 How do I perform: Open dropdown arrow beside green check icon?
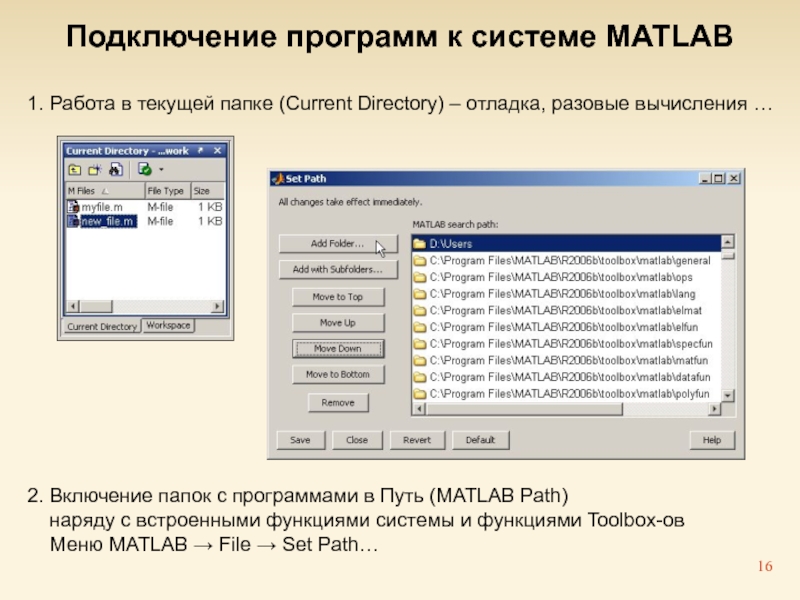tap(161, 169)
